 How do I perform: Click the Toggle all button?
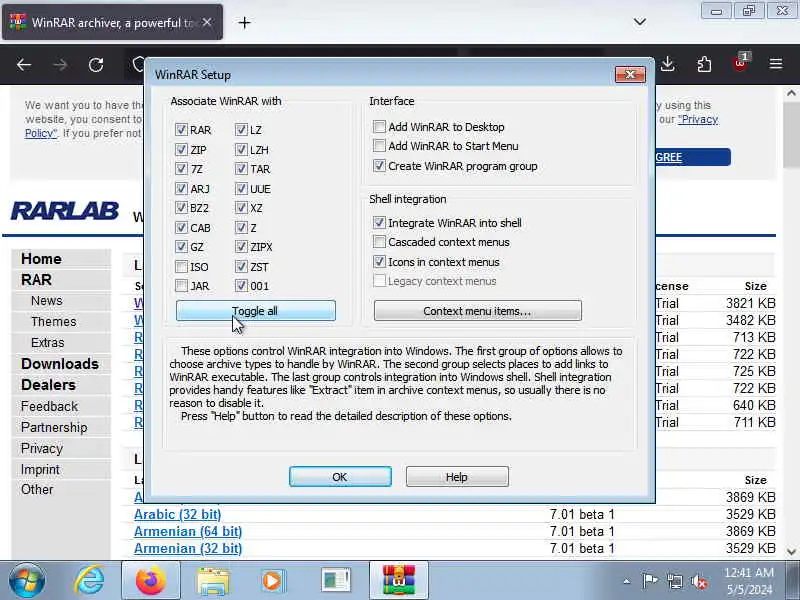tap(256, 311)
